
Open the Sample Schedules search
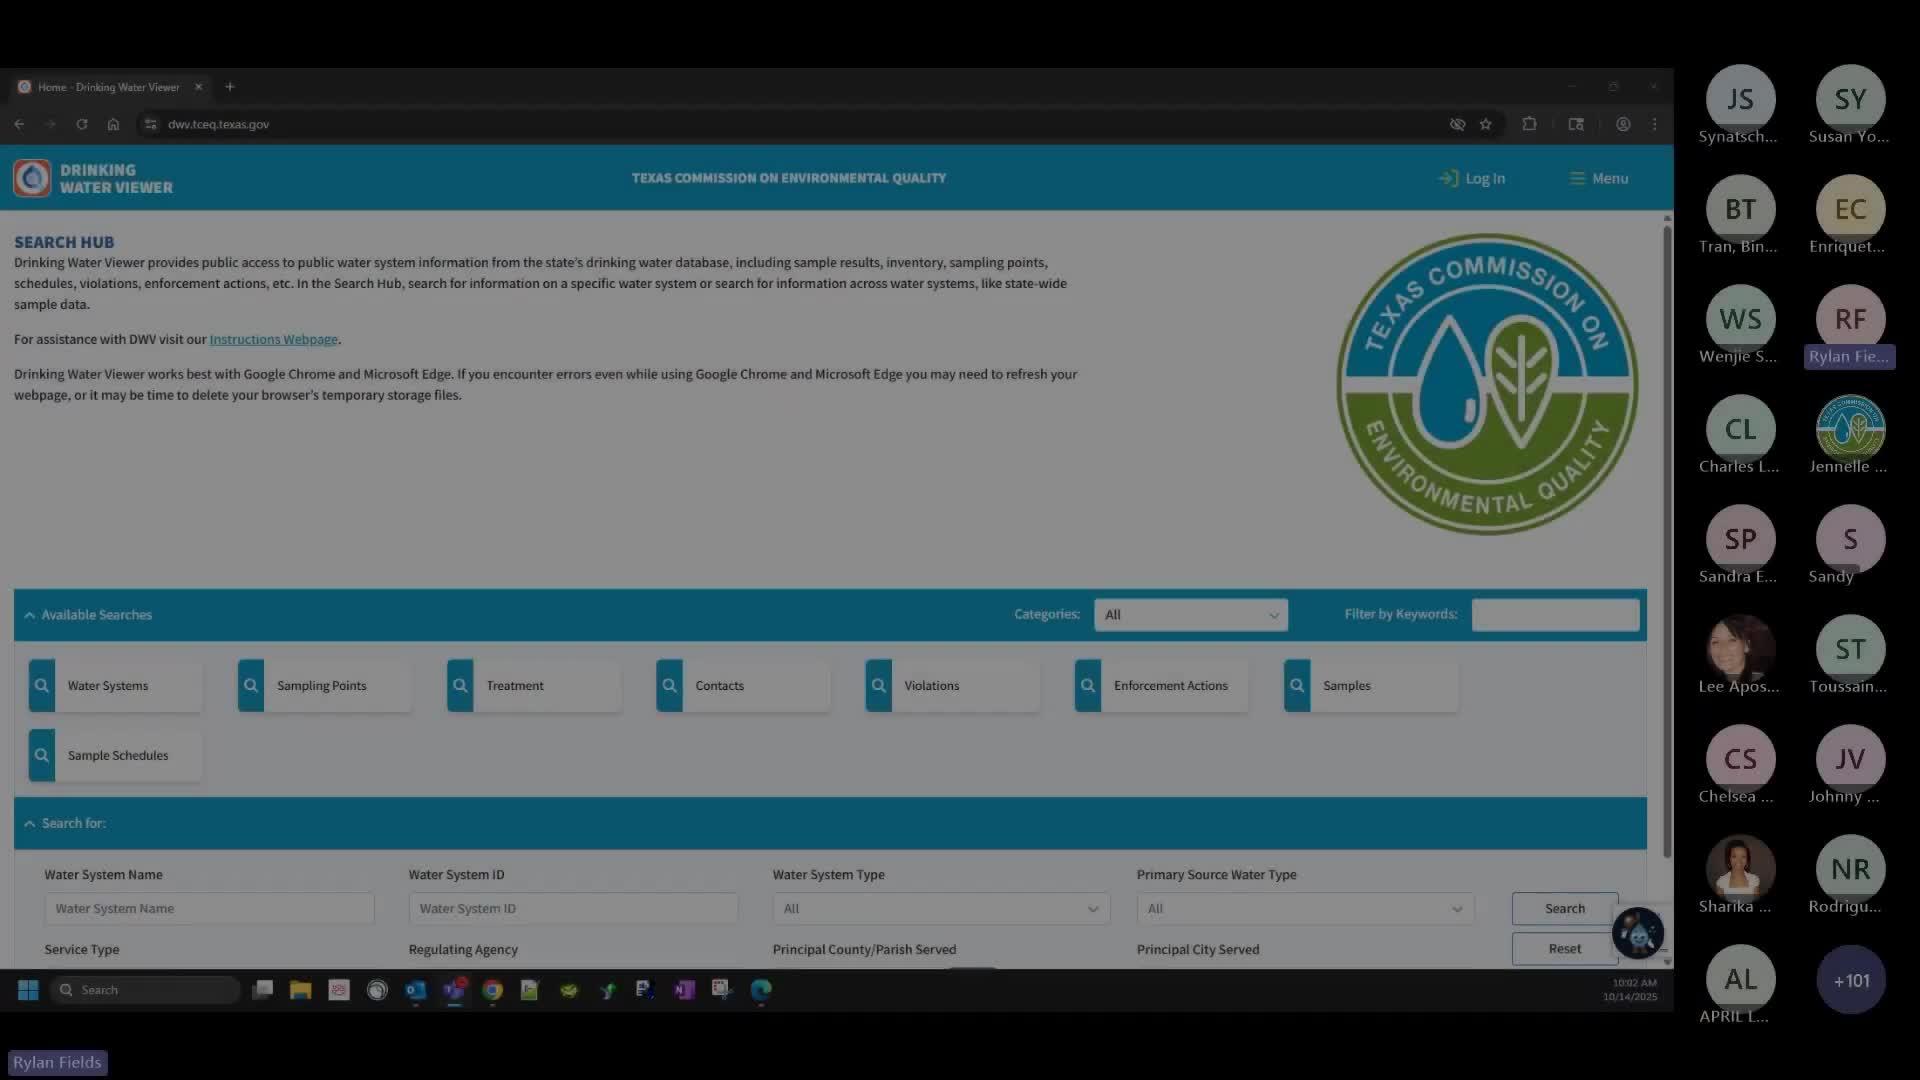point(113,755)
